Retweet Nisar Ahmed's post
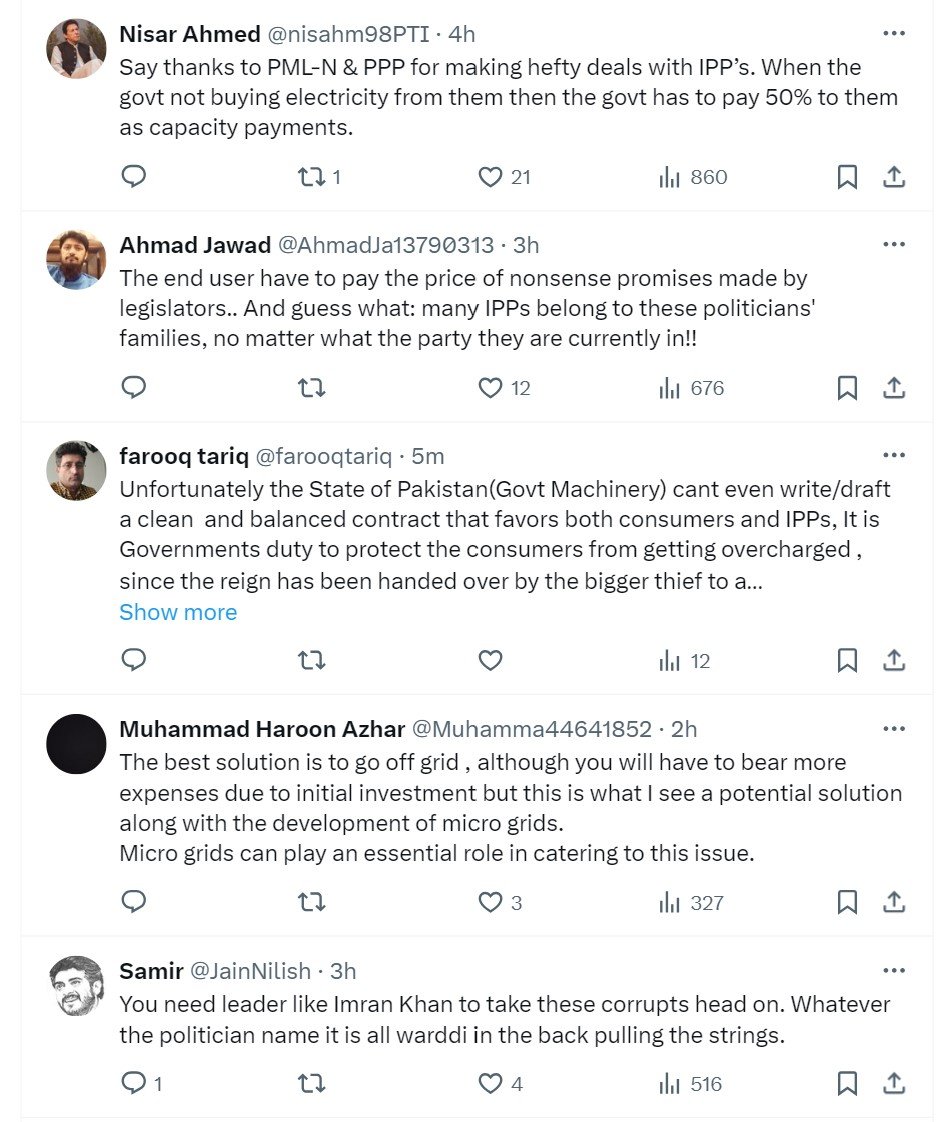Image resolution: width=948 pixels, height=1122 pixels. [311, 177]
